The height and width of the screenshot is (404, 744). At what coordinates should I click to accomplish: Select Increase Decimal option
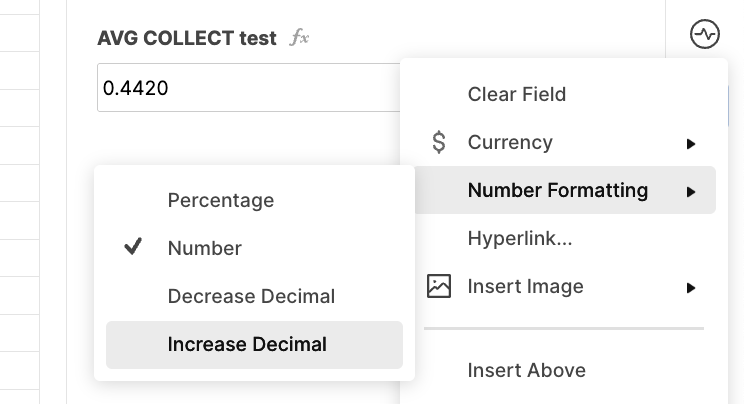pos(254,345)
